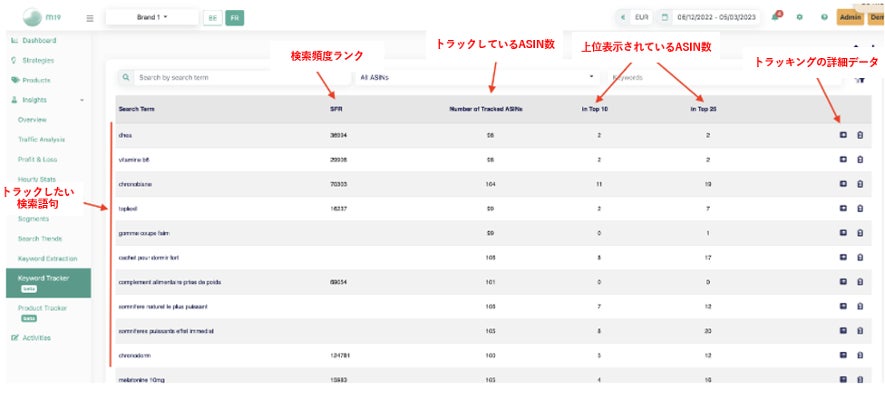Click the Admin button
Image resolution: width=885 pixels, height=410 pixels.
tap(850, 17)
